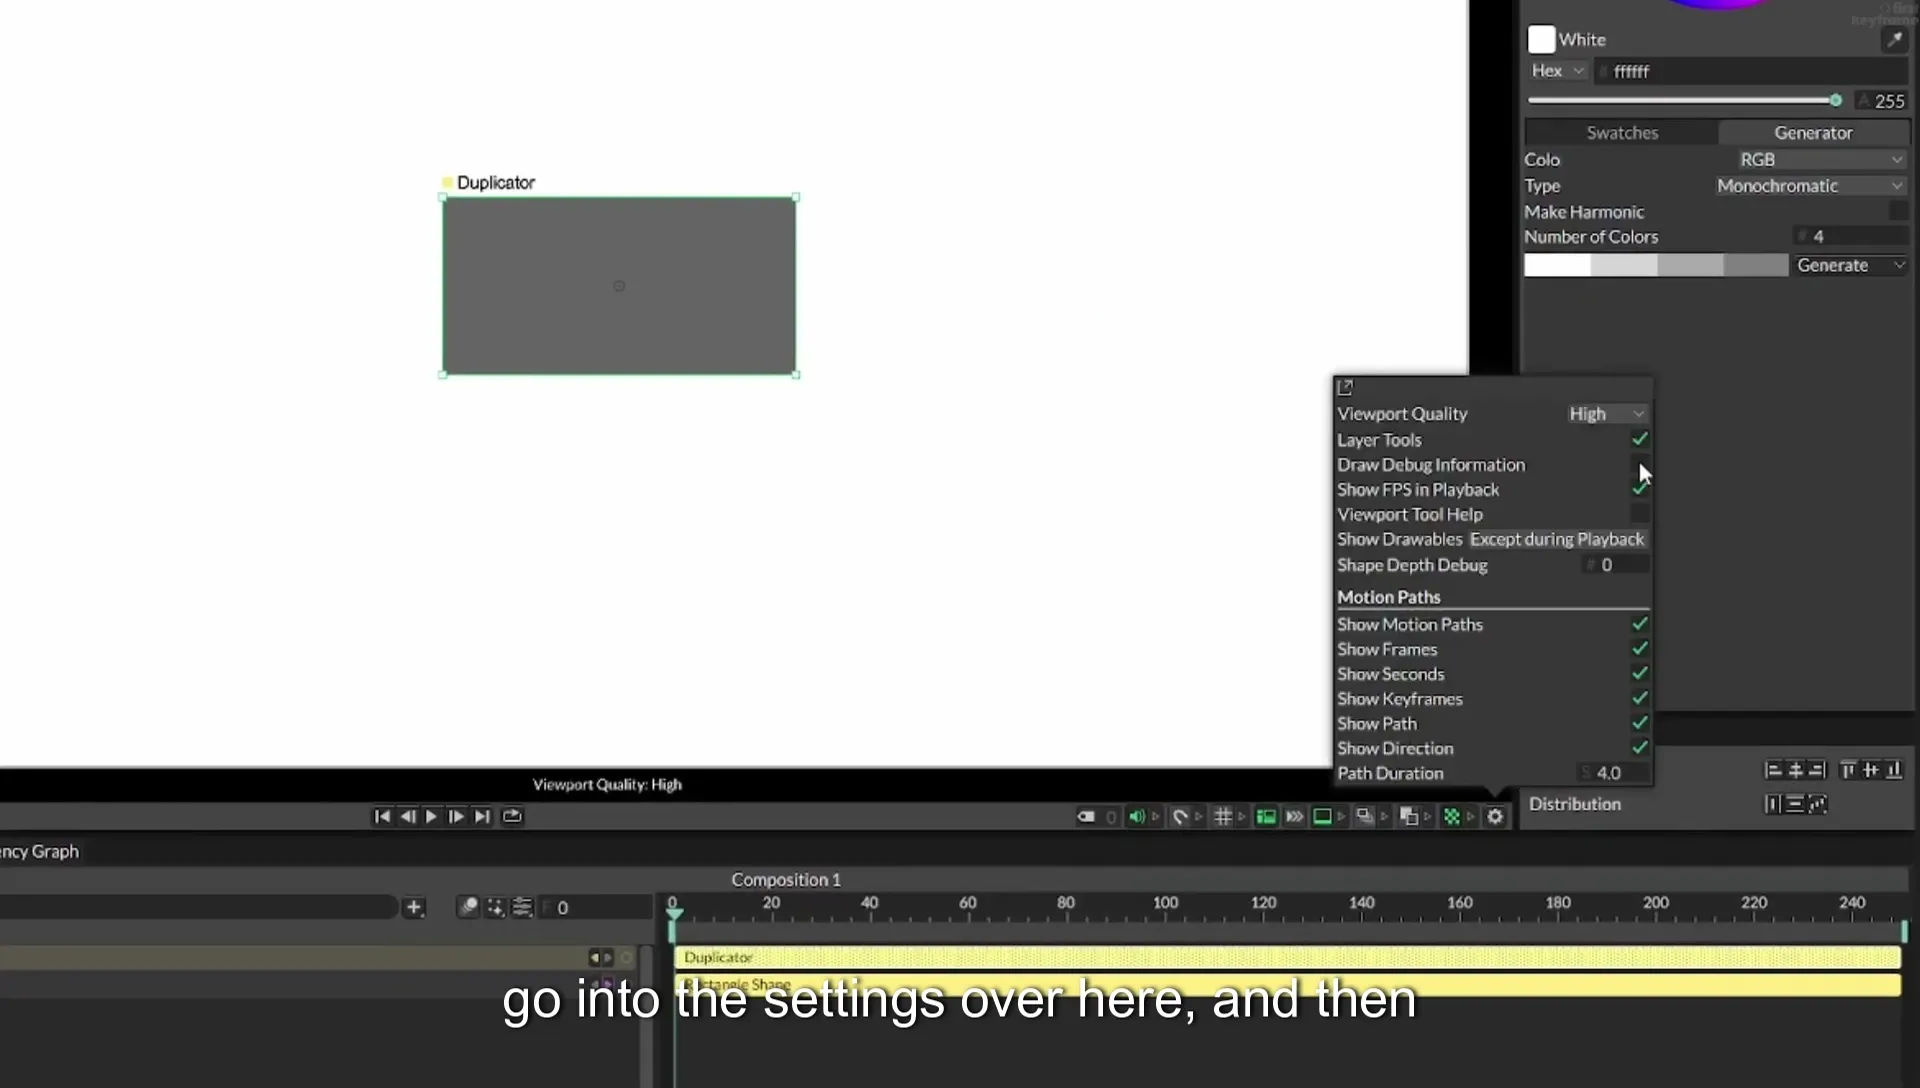
Task: Uncheck Show Direction checkbox
Action: coord(1639,748)
